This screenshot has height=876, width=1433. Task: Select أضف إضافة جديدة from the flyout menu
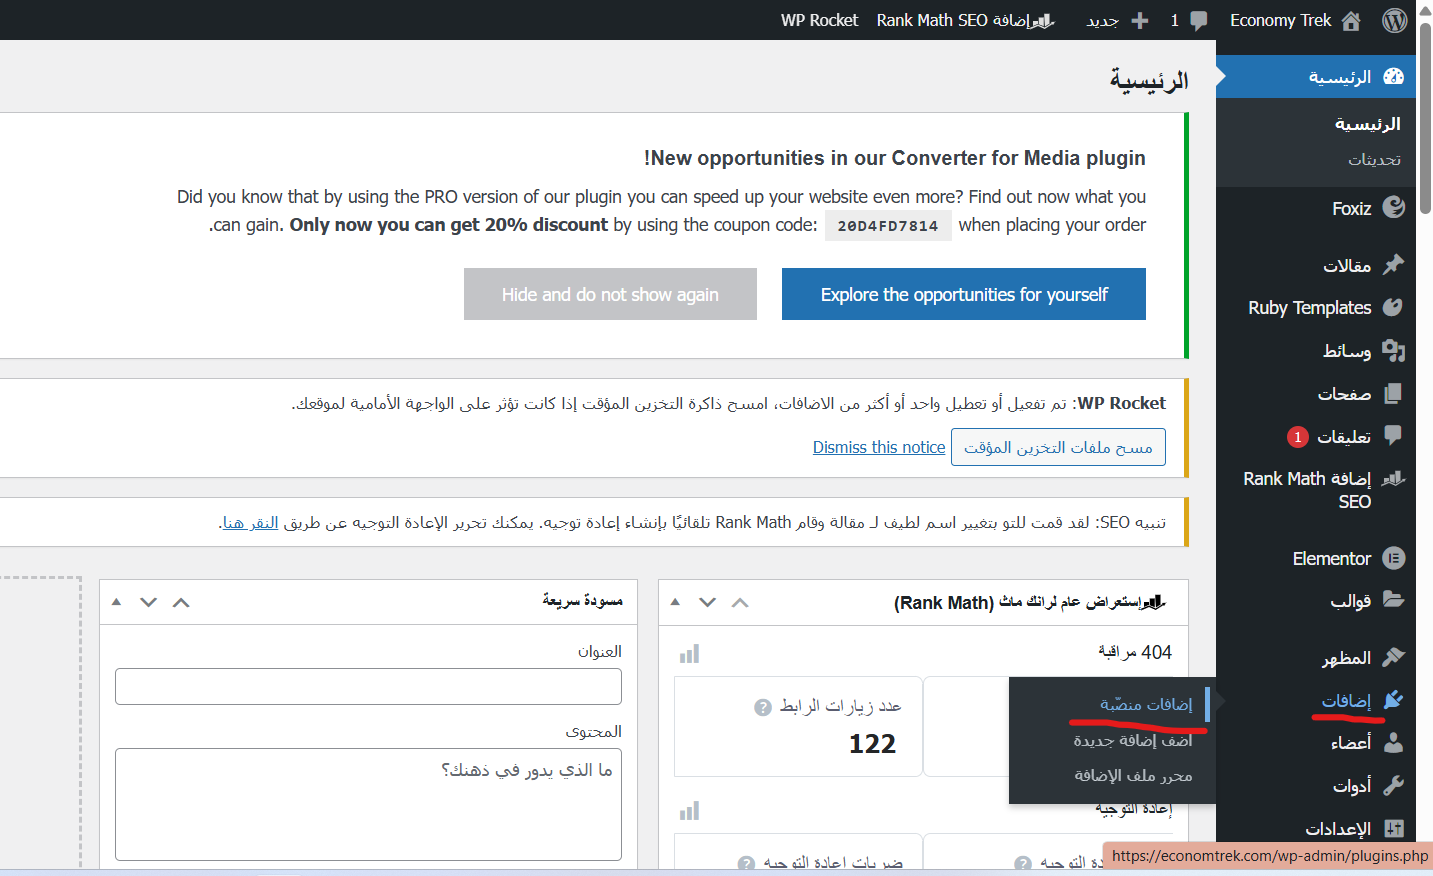point(1133,740)
